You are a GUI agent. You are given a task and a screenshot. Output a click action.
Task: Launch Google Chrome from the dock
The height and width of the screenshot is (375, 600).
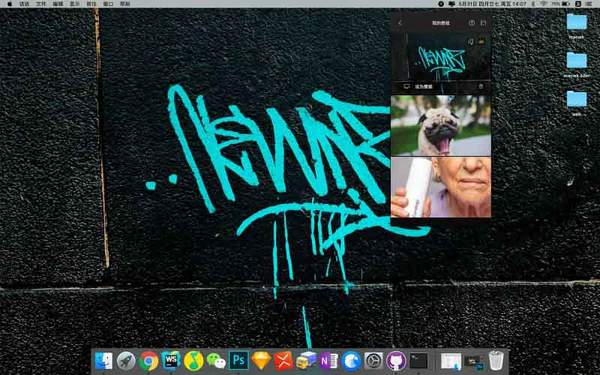[148, 361]
